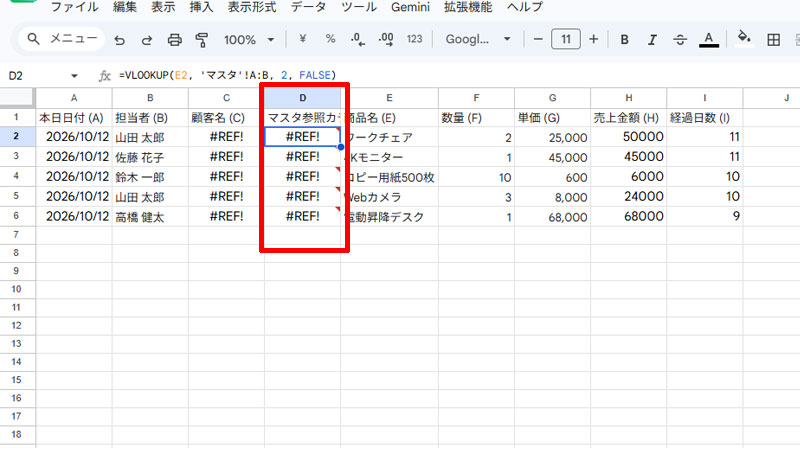Increase decimal places icon

[386, 39]
